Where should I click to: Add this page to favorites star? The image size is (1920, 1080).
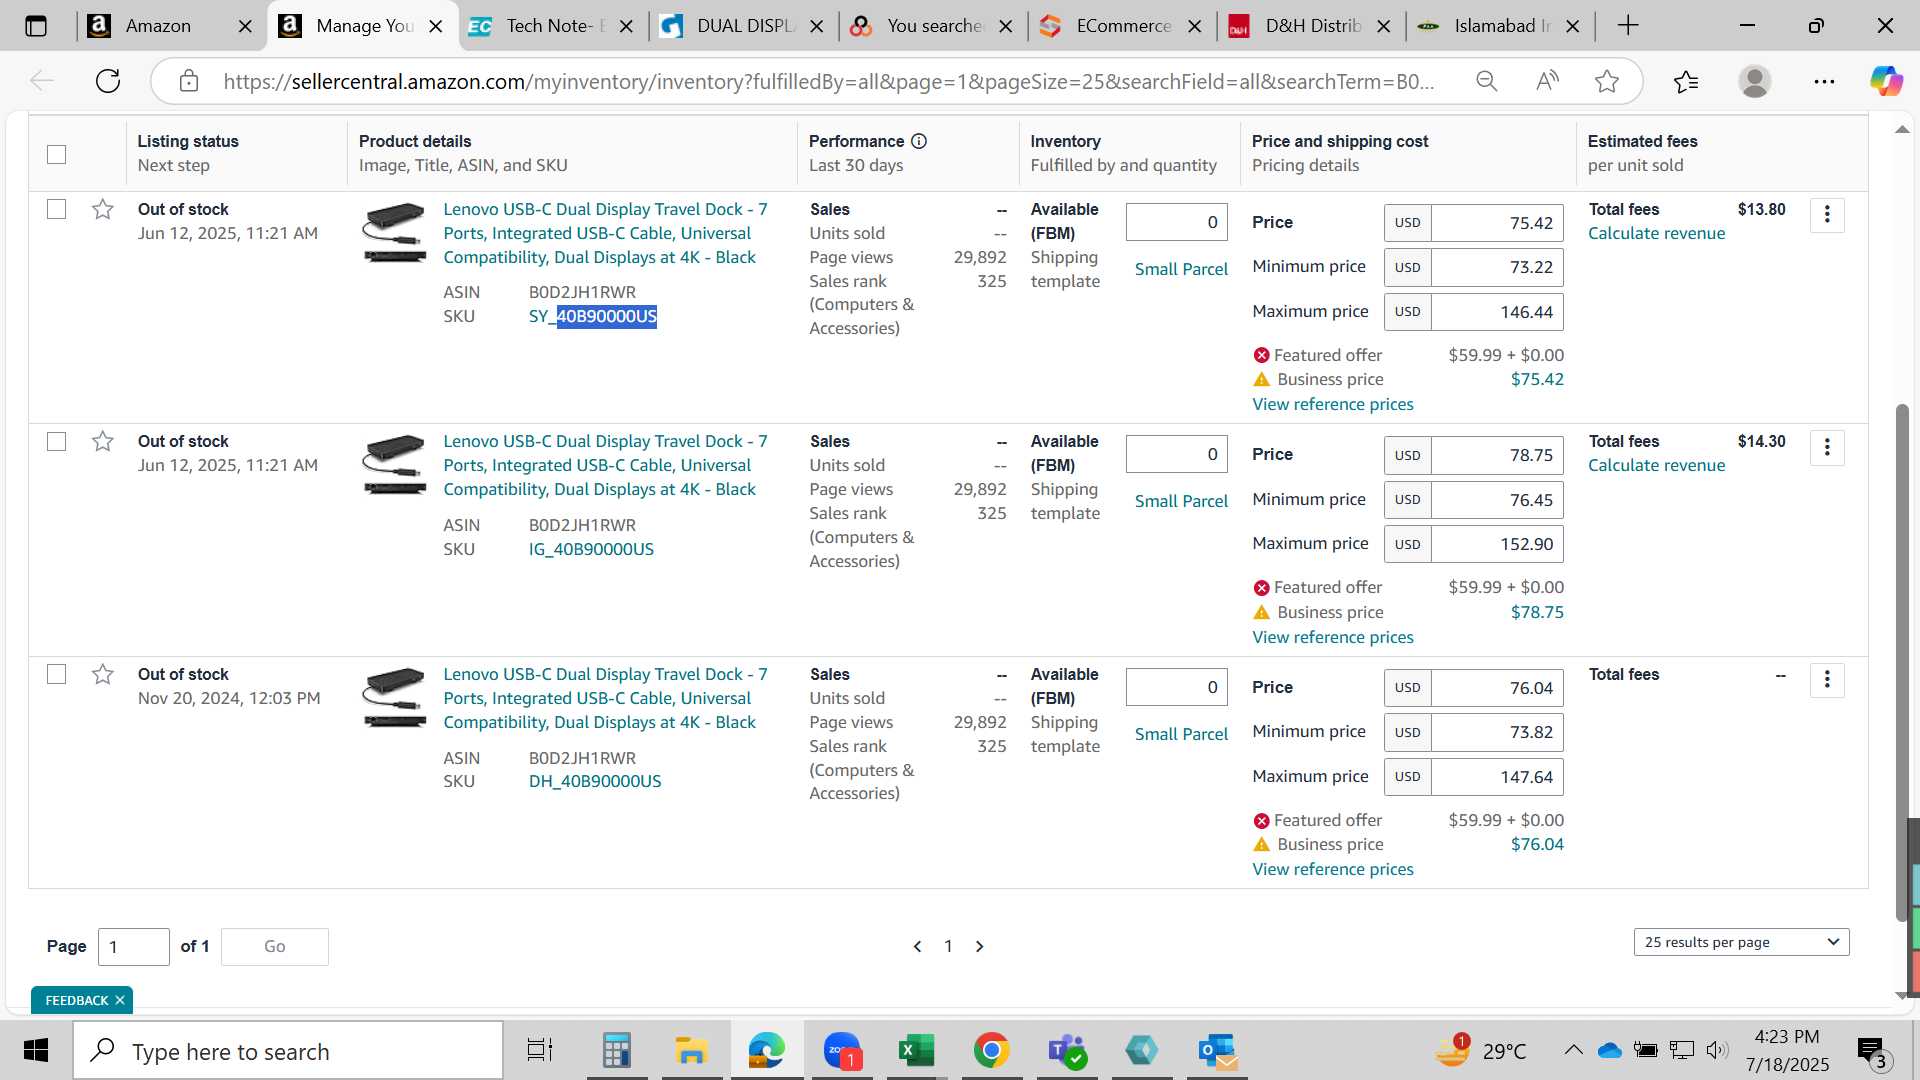(1607, 81)
